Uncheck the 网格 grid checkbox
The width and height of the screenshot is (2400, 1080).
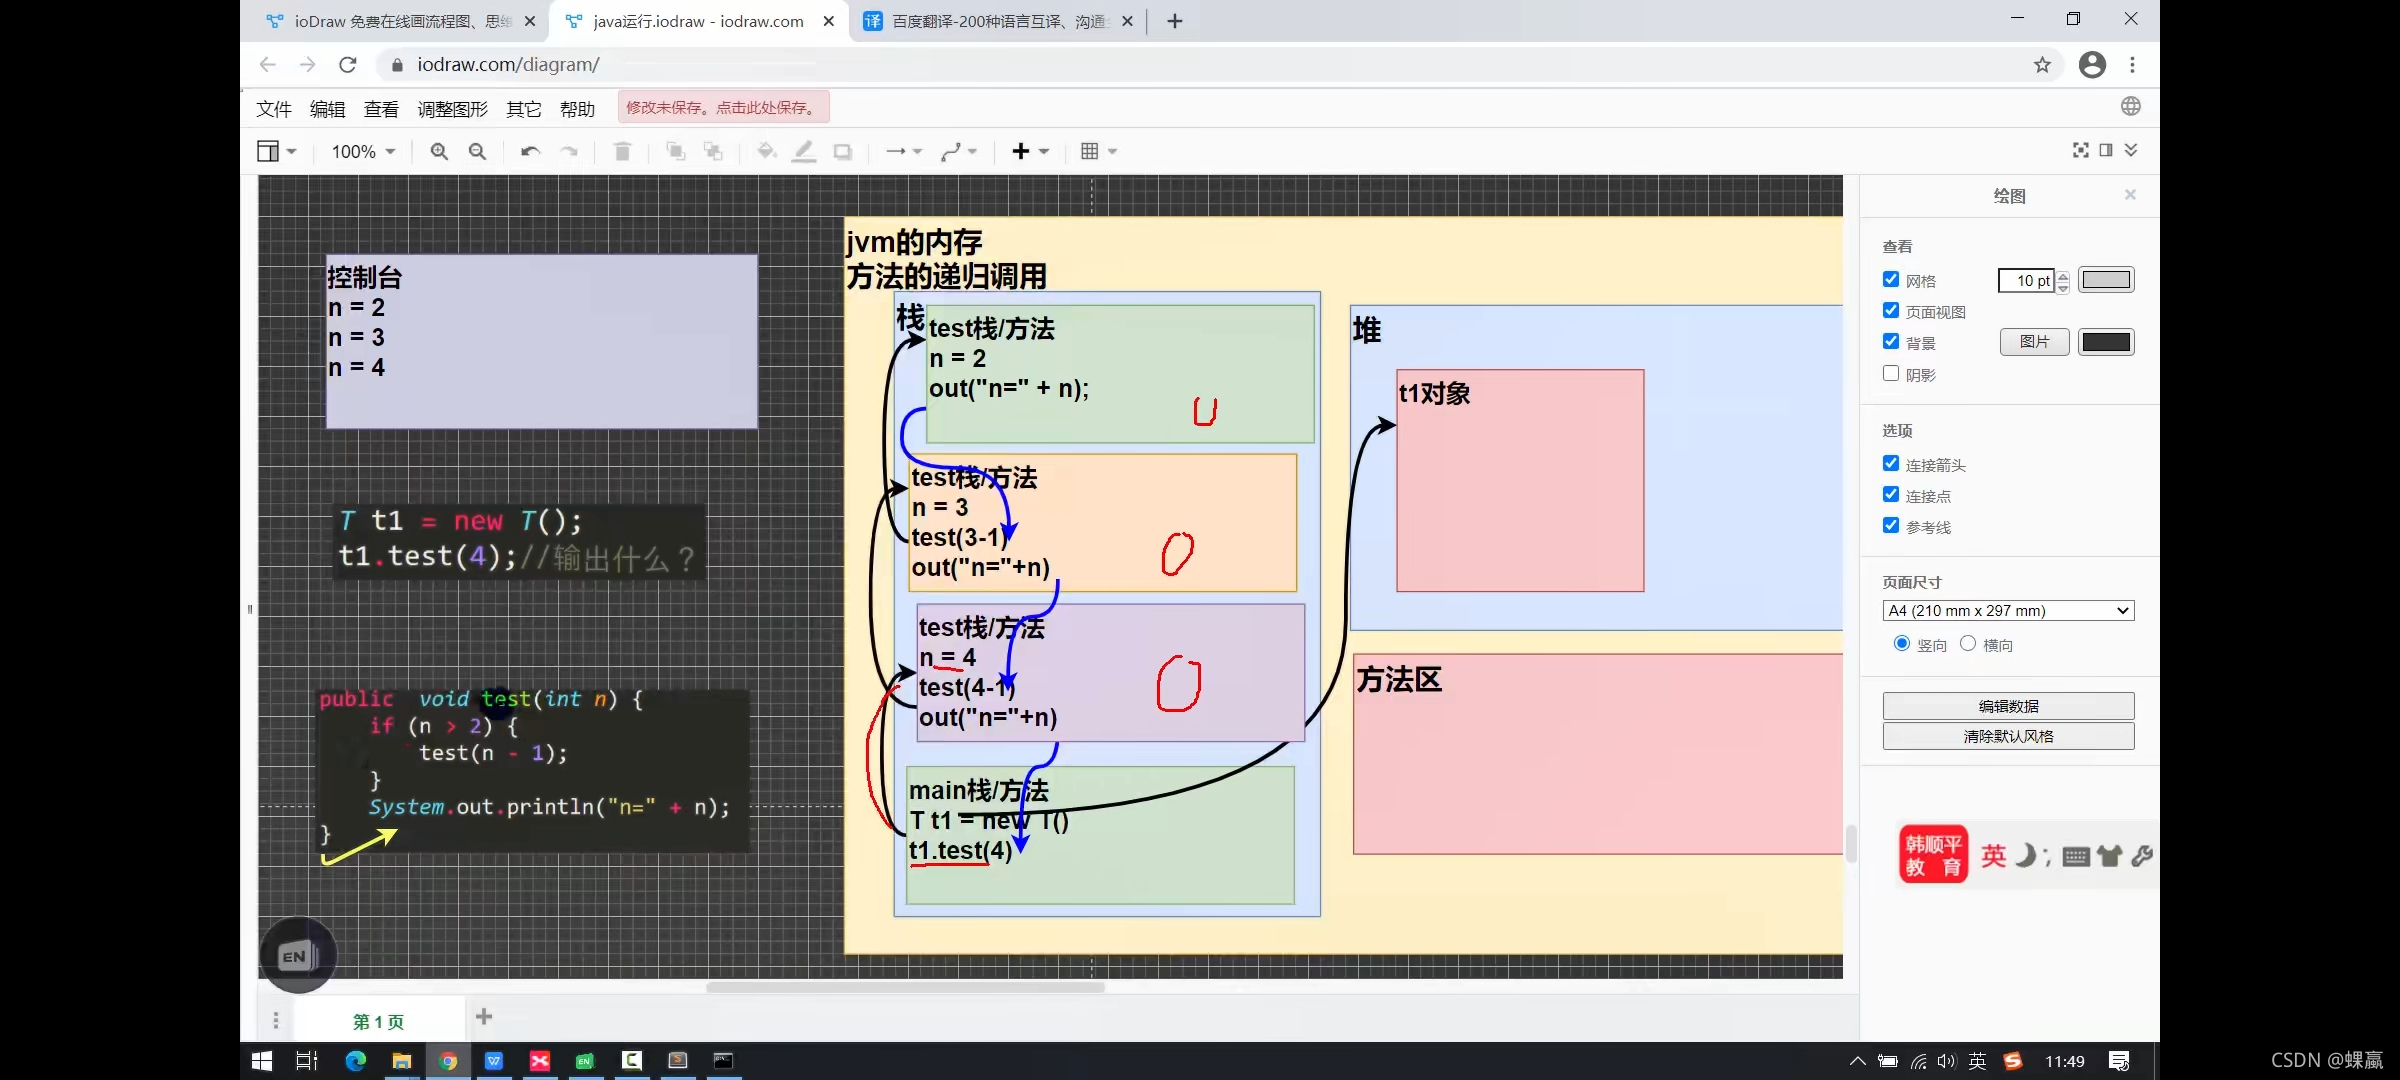tap(1890, 280)
